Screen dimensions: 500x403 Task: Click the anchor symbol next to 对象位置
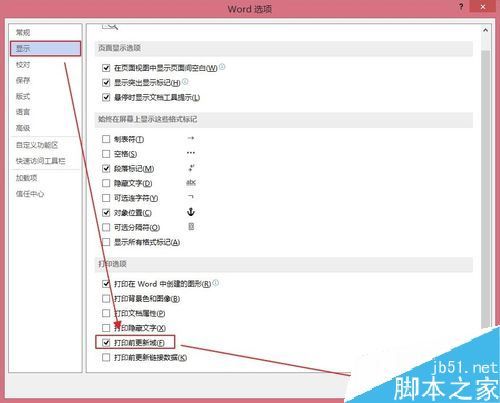191,212
